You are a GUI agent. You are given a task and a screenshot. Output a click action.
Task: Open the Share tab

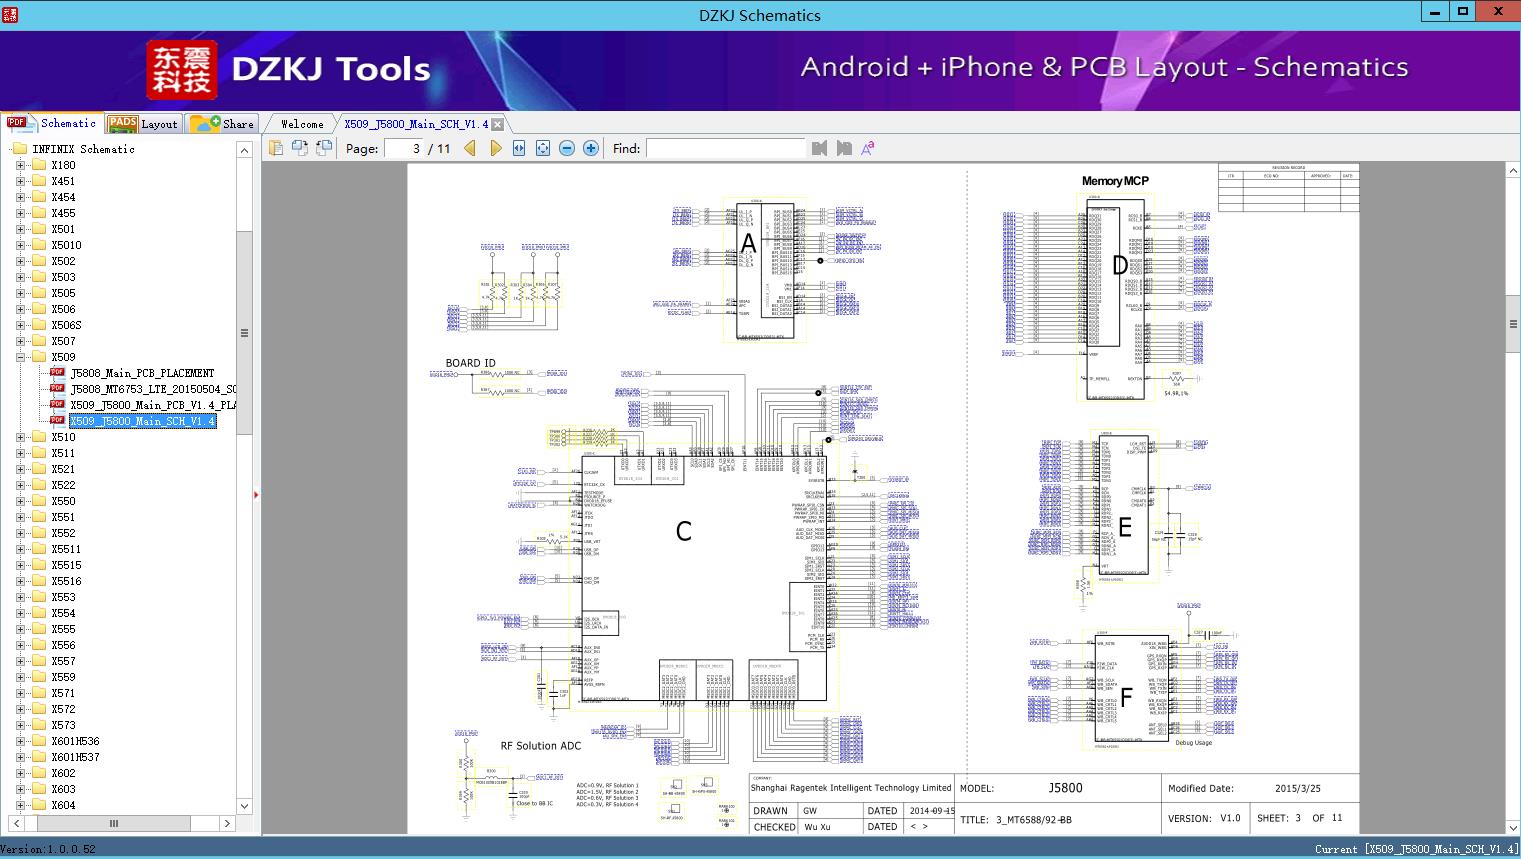[222, 124]
